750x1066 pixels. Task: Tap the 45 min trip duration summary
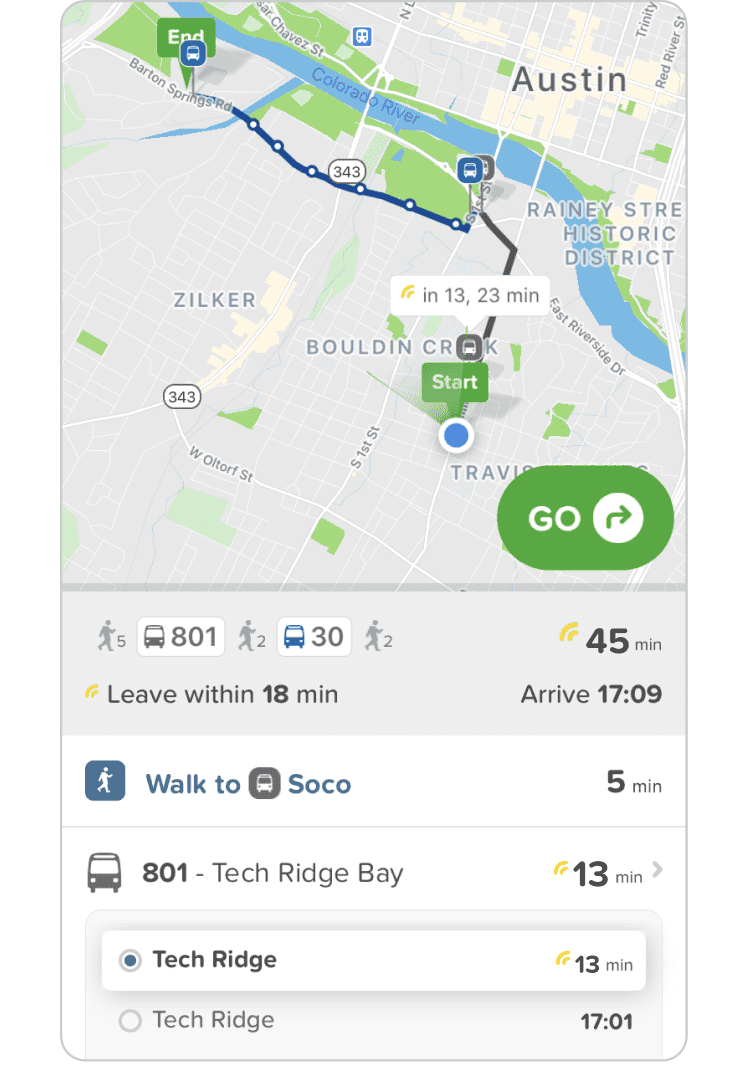click(610, 639)
